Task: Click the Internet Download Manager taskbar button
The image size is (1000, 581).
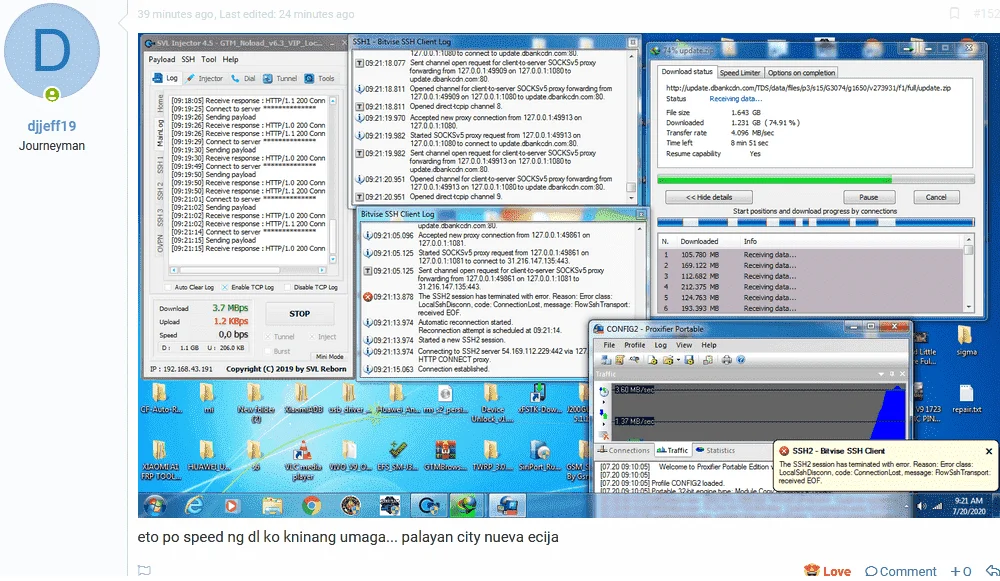Action: (x=467, y=506)
